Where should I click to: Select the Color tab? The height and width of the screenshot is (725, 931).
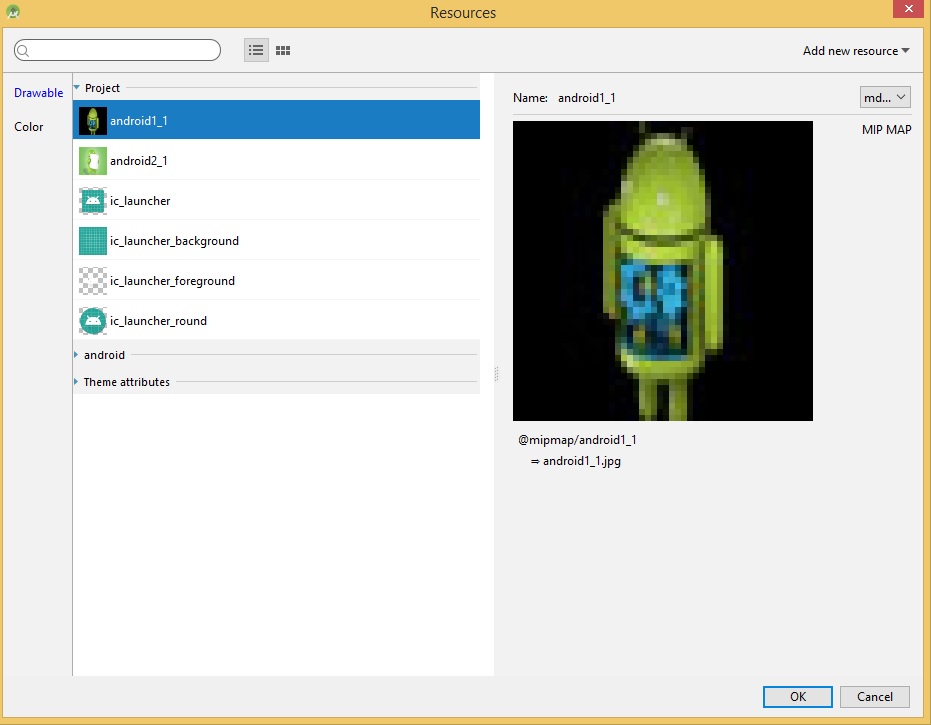(x=29, y=127)
